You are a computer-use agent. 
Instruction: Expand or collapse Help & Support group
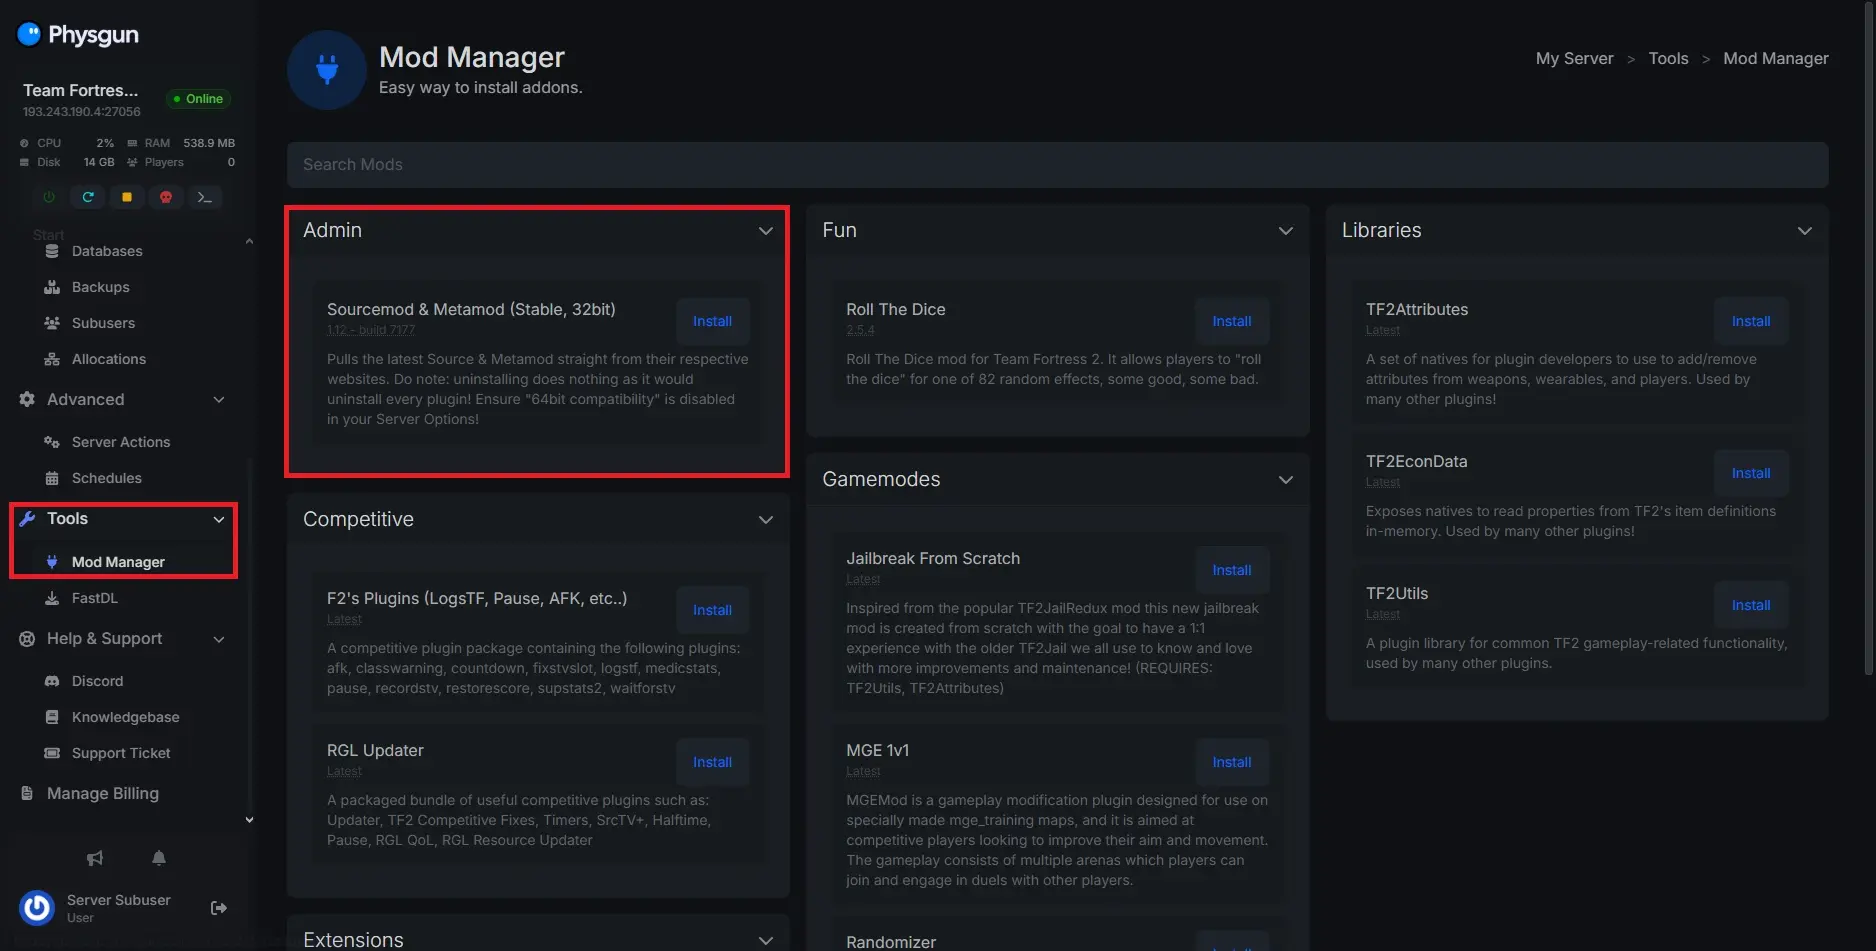219,639
